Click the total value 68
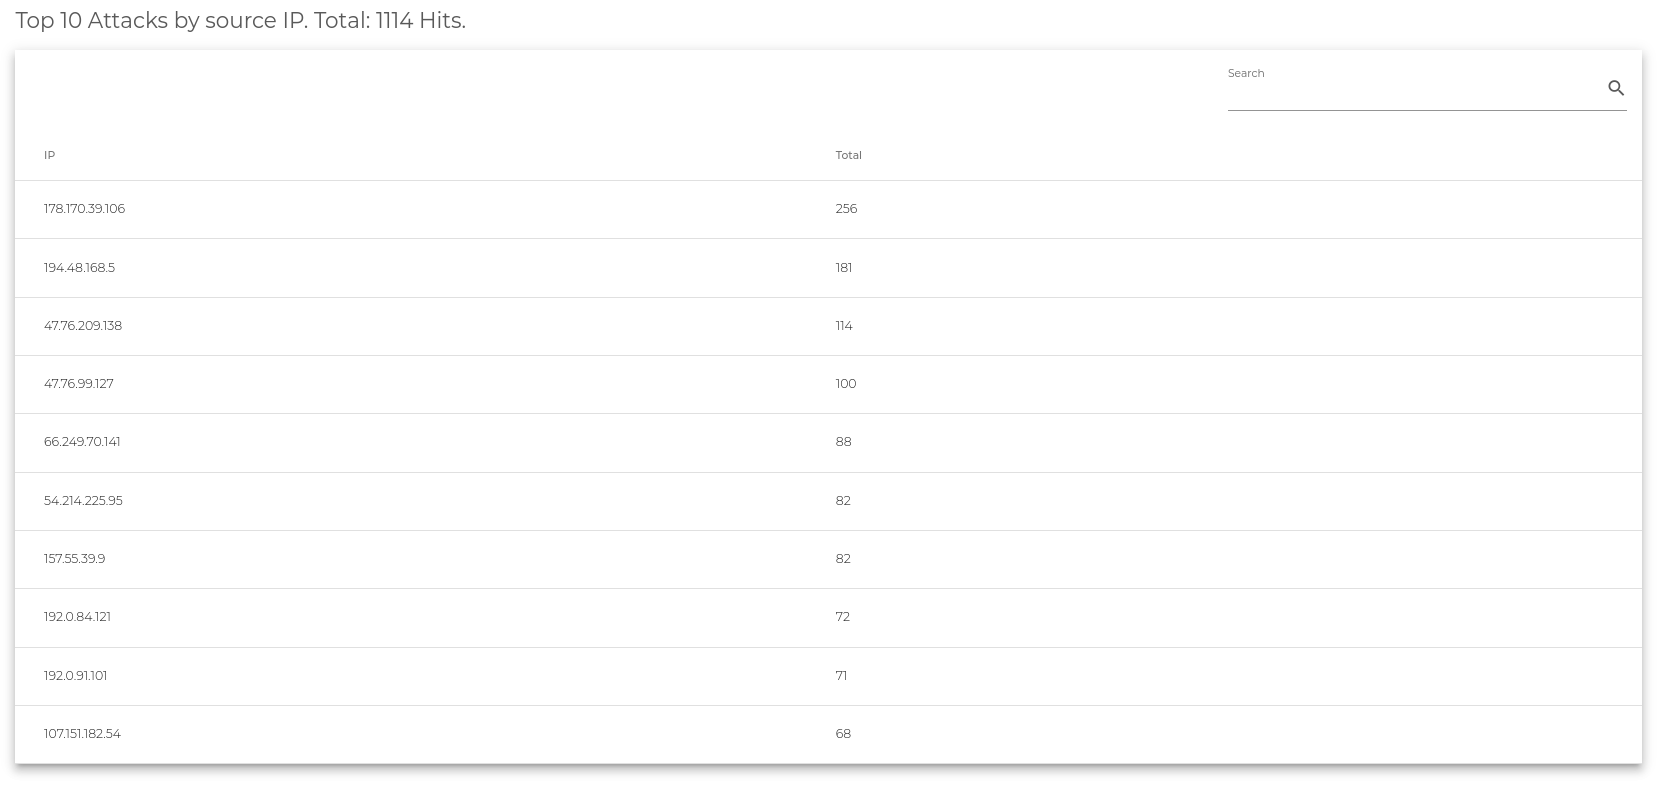 843,734
